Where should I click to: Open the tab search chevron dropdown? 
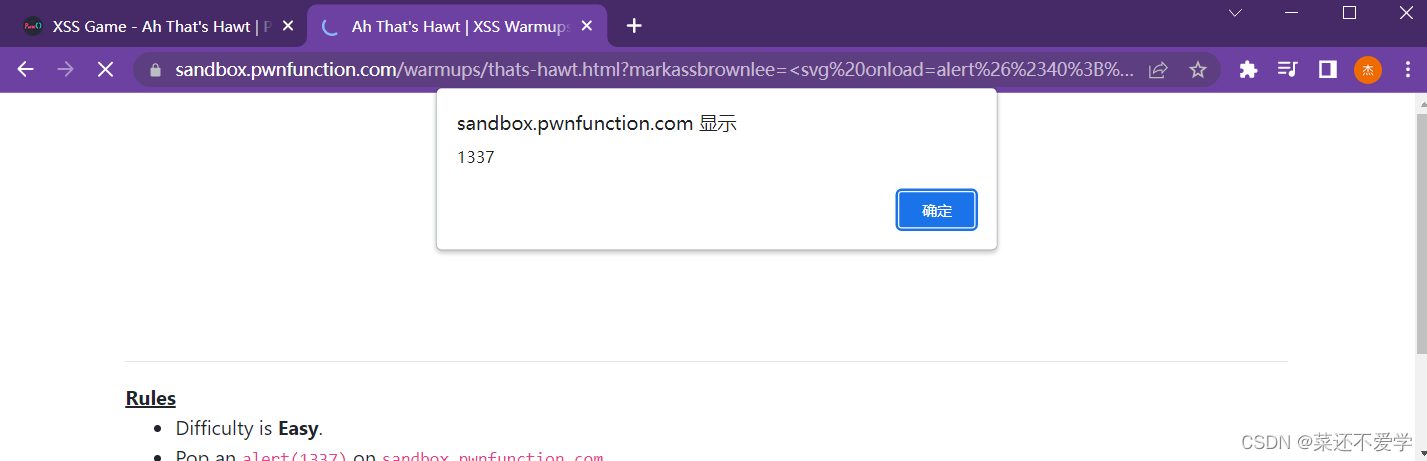1235,13
